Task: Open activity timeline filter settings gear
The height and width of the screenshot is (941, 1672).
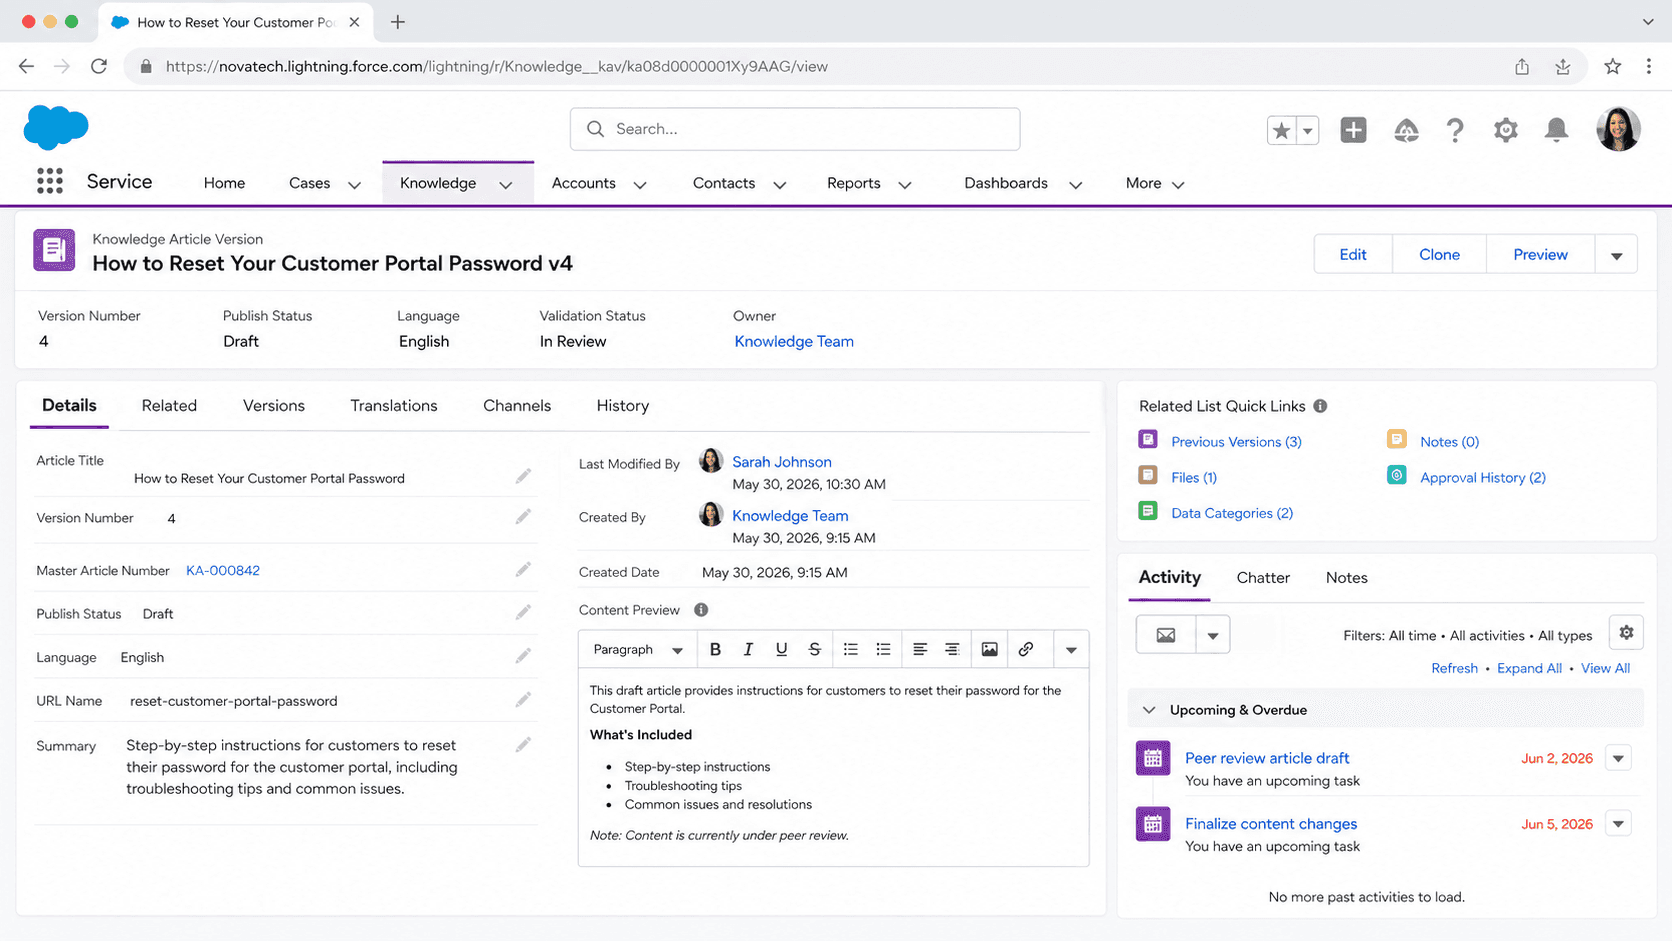Action: click(1626, 633)
